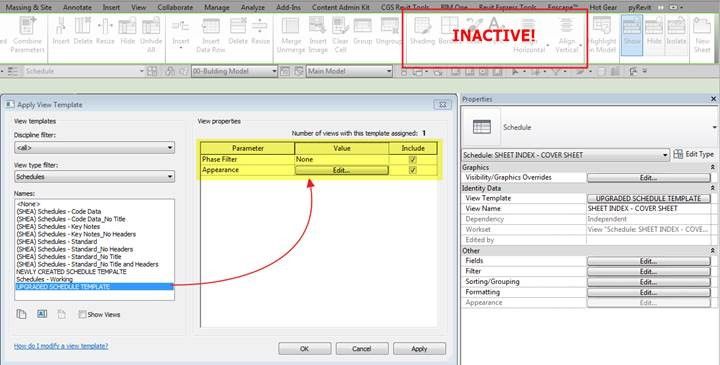The width and height of the screenshot is (720, 365).
Task: Select (SHEA) Schedules - Key Notes entry
Action: click(58, 226)
